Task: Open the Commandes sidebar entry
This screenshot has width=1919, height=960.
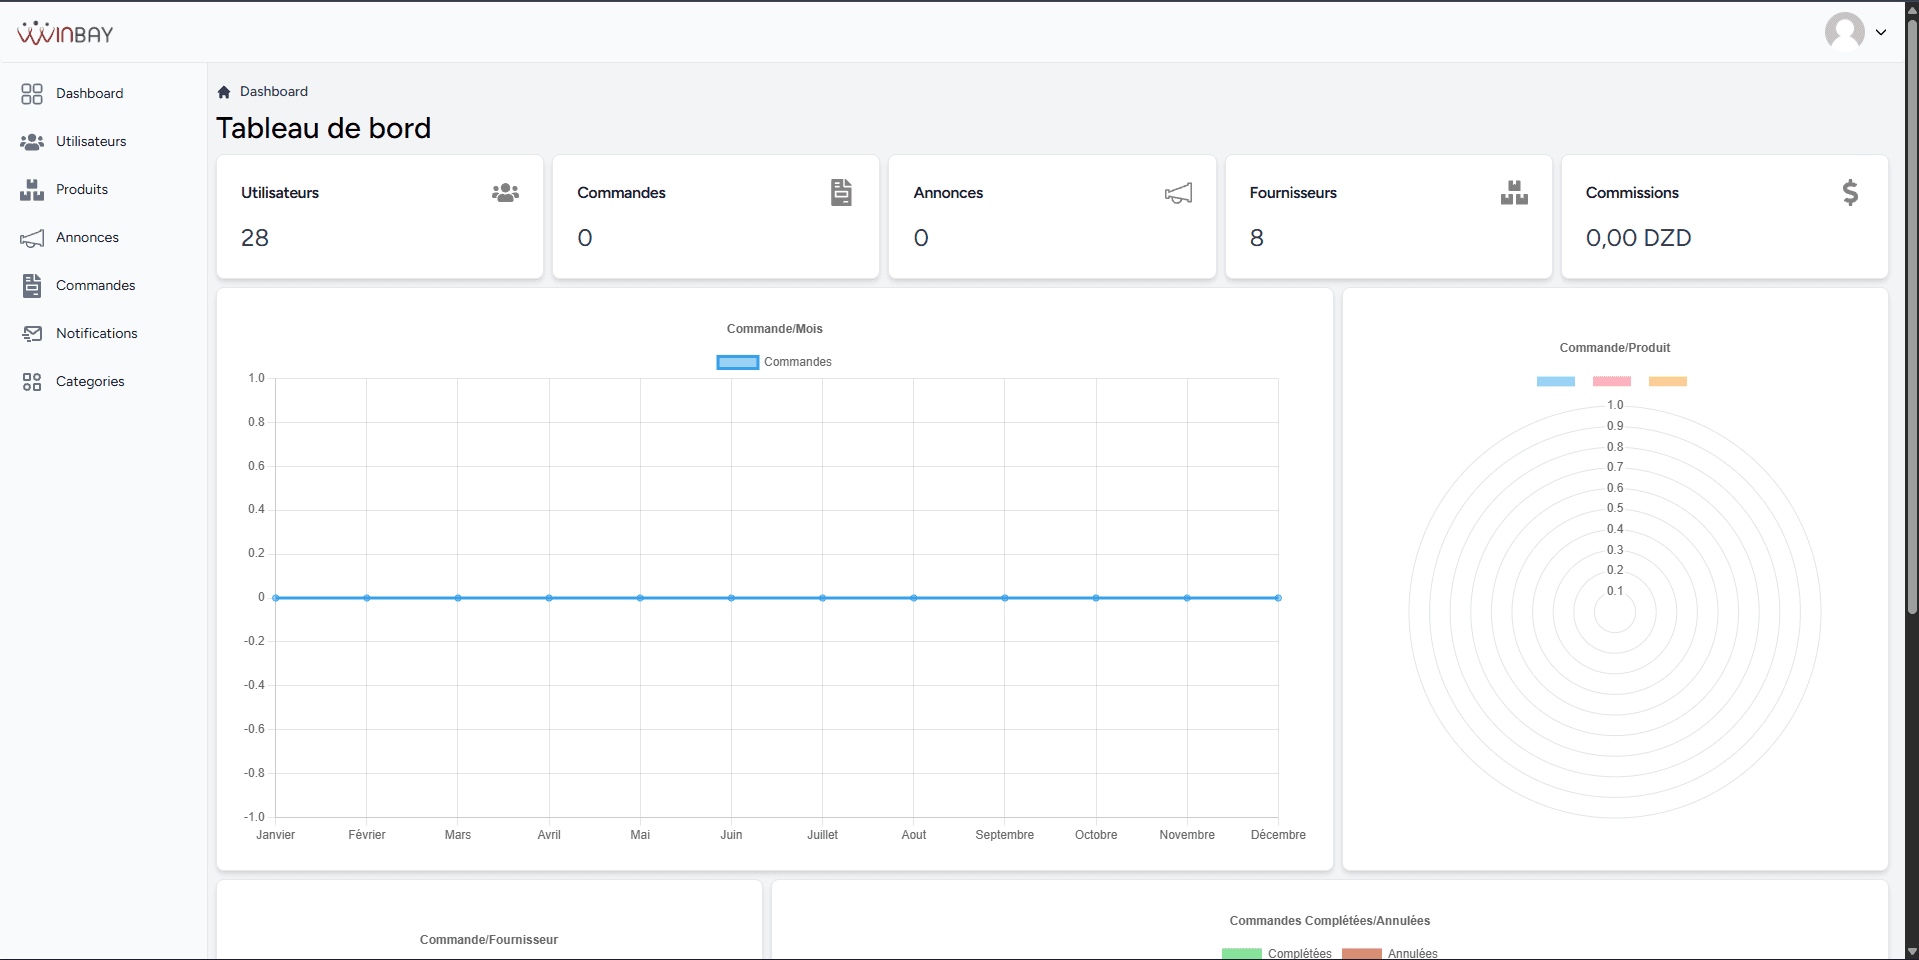Action: [x=95, y=285]
